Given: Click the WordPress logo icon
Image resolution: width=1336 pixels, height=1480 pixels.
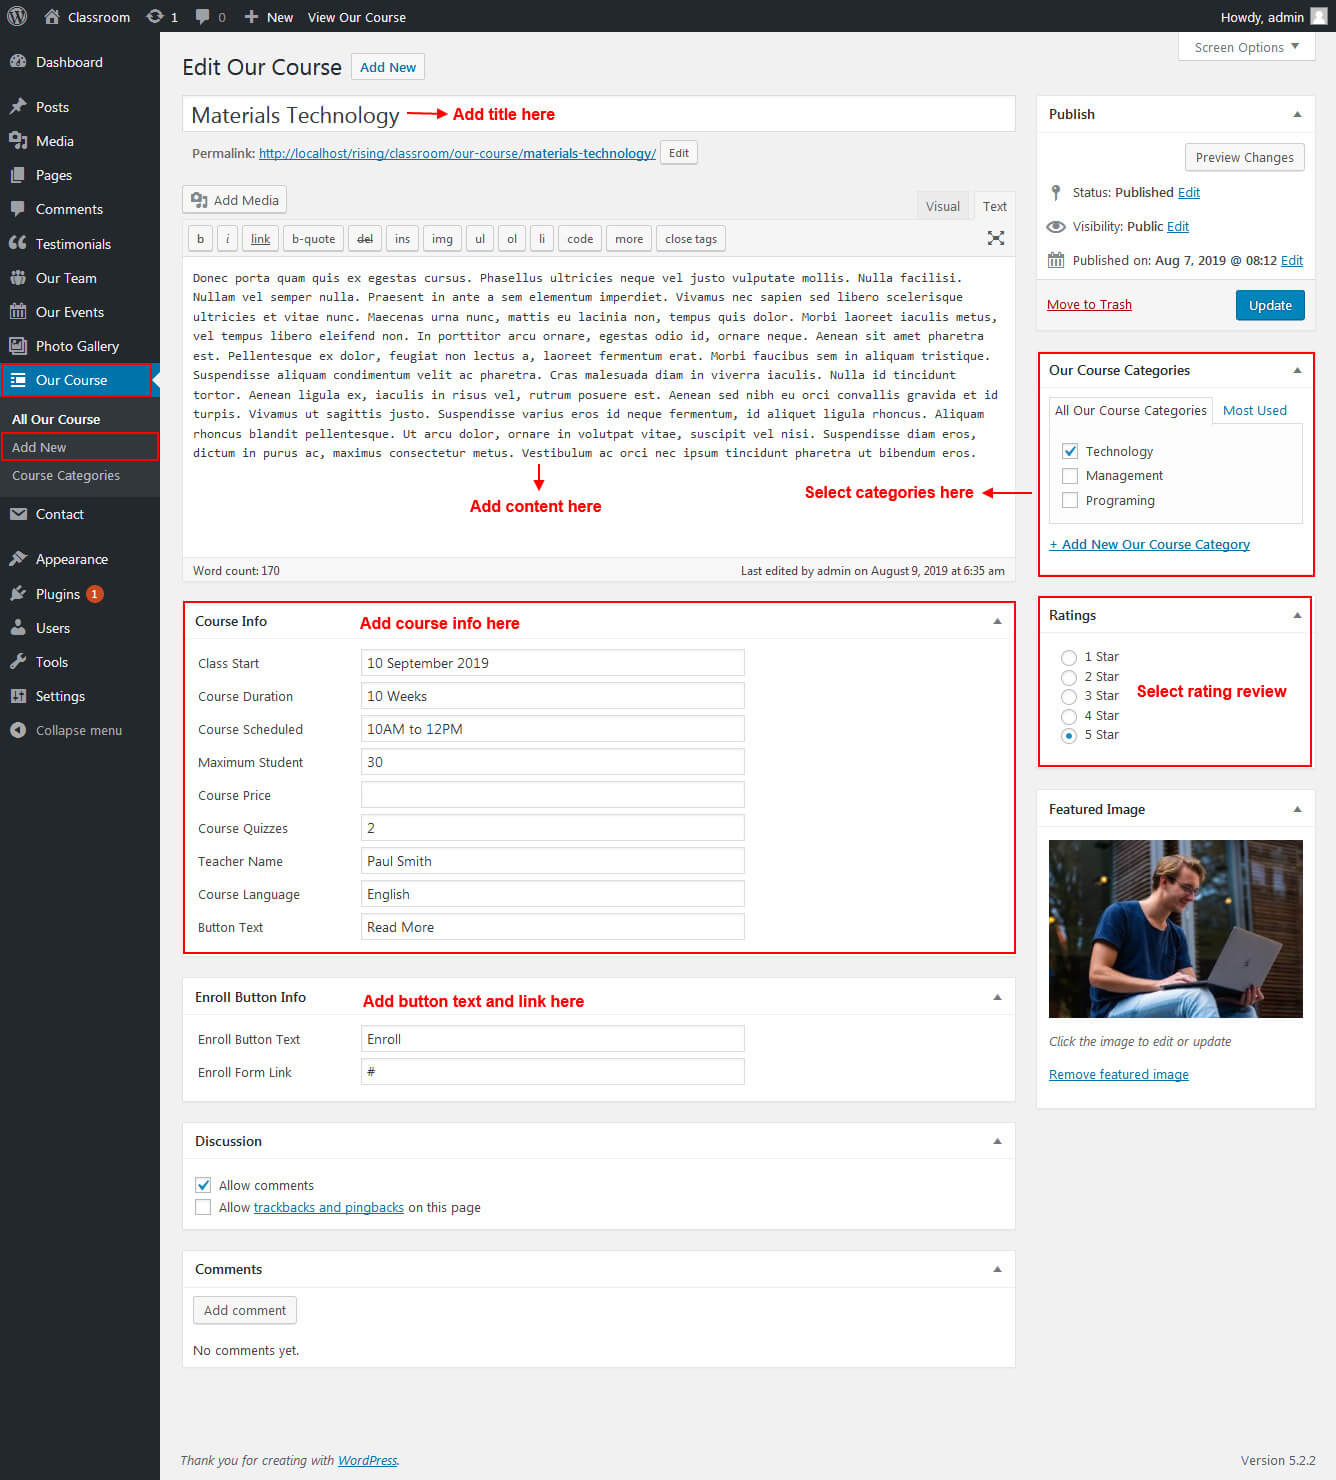Looking at the screenshot, I should [17, 16].
